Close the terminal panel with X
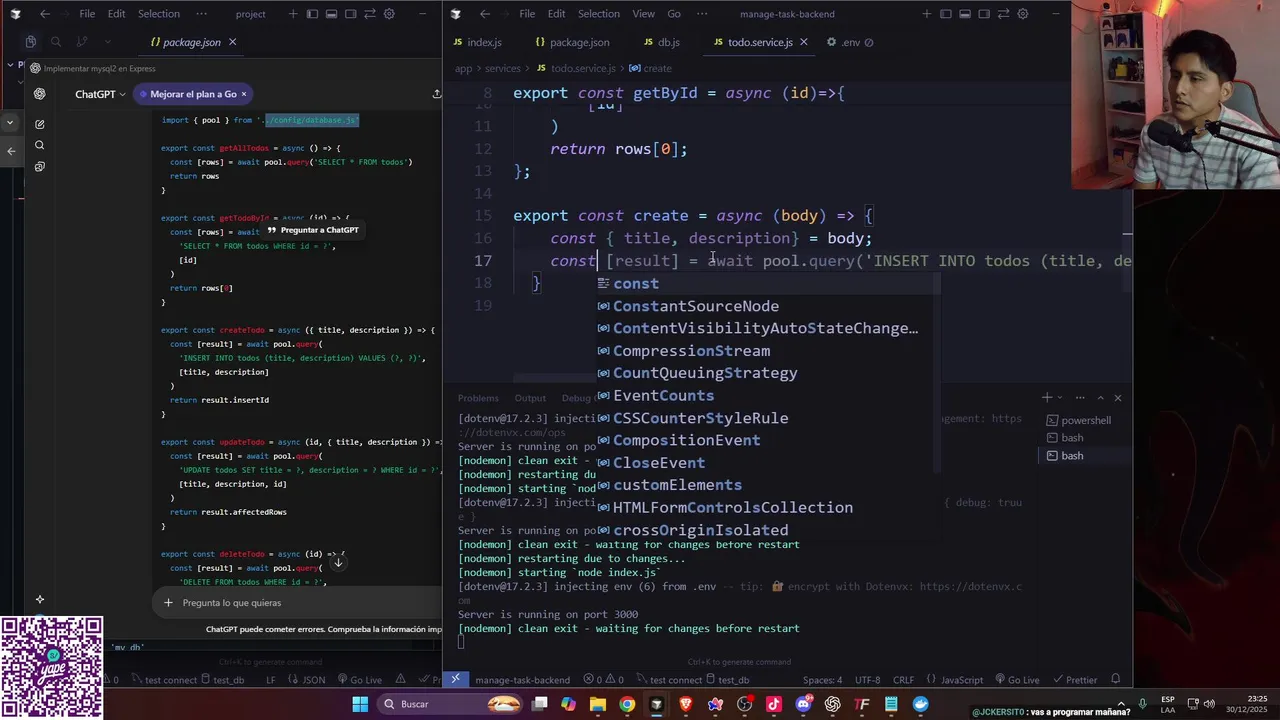The height and width of the screenshot is (720, 1280). (x=1118, y=398)
